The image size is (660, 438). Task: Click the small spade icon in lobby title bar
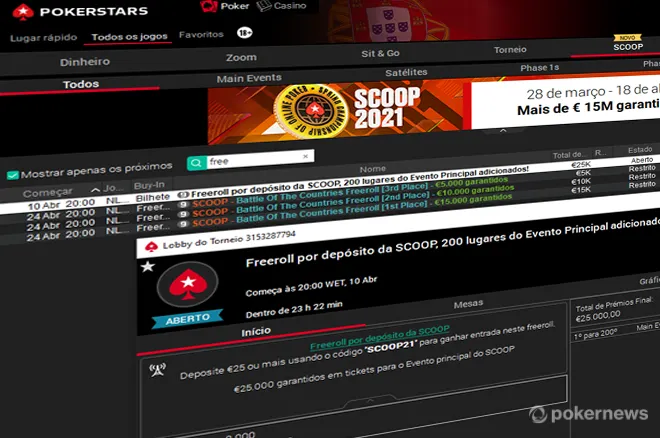[151, 247]
